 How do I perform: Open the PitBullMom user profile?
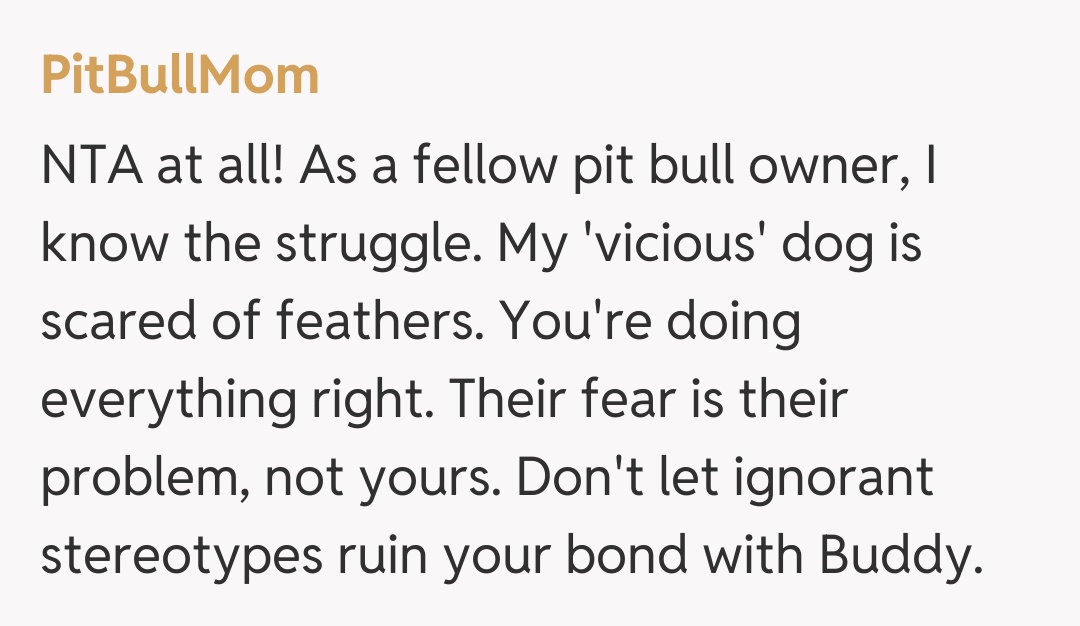tap(180, 76)
